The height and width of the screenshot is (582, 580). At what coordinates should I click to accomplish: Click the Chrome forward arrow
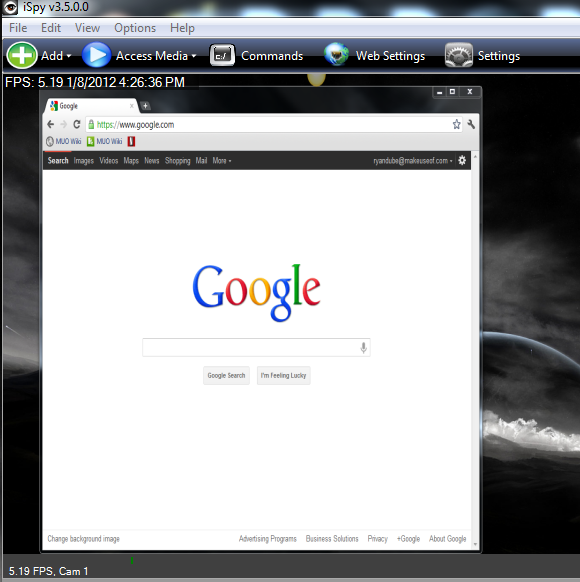coord(63,124)
